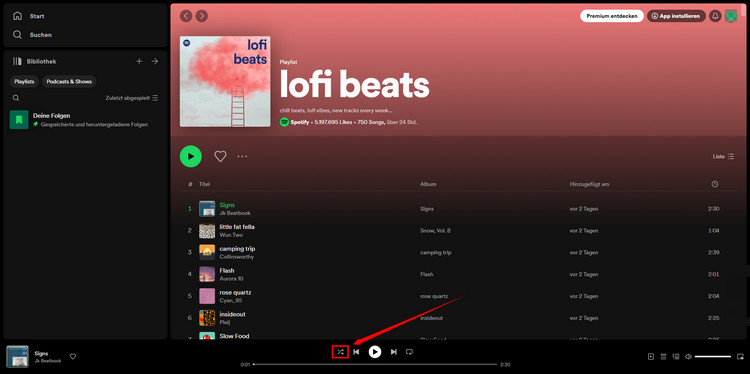Image resolution: width=750 pixels, height=374 pixels.
Task: Select the song little fat fella
Action: coord(237,227)
